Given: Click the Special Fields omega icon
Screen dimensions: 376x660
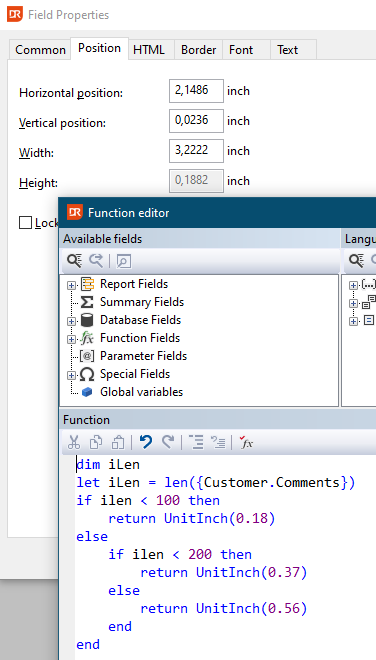Looking at the screenshot, I should (87, 375).
